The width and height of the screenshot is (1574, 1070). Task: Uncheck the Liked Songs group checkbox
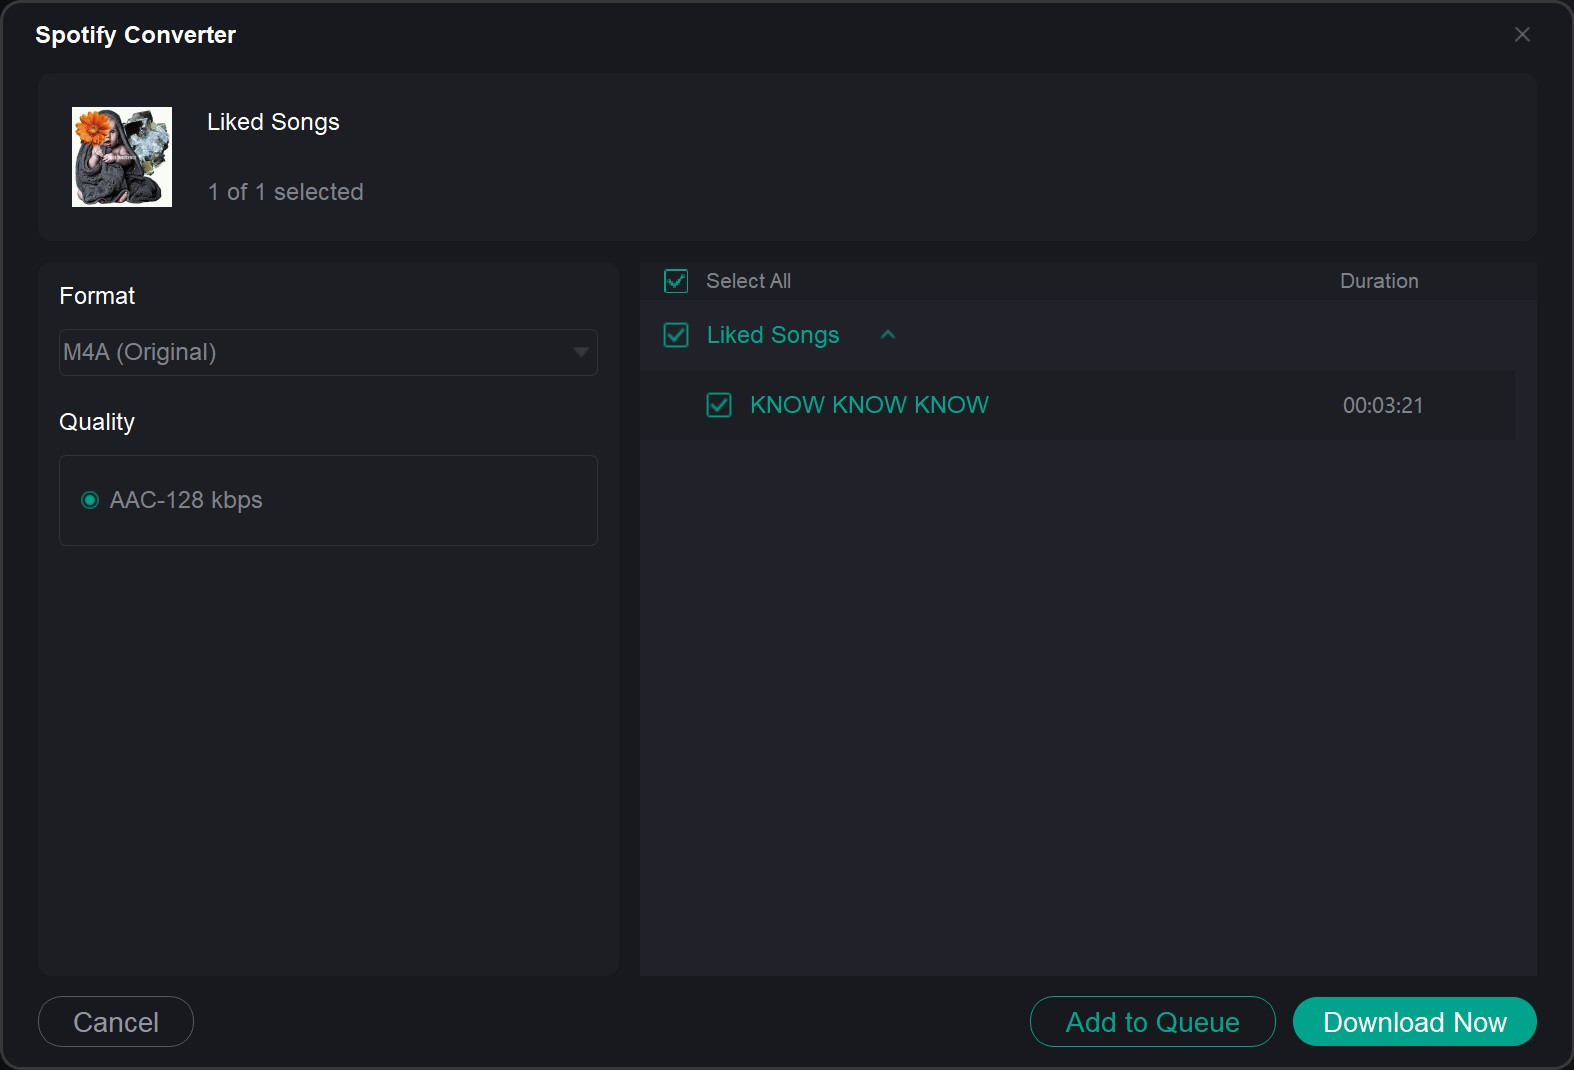pos(676,335)
